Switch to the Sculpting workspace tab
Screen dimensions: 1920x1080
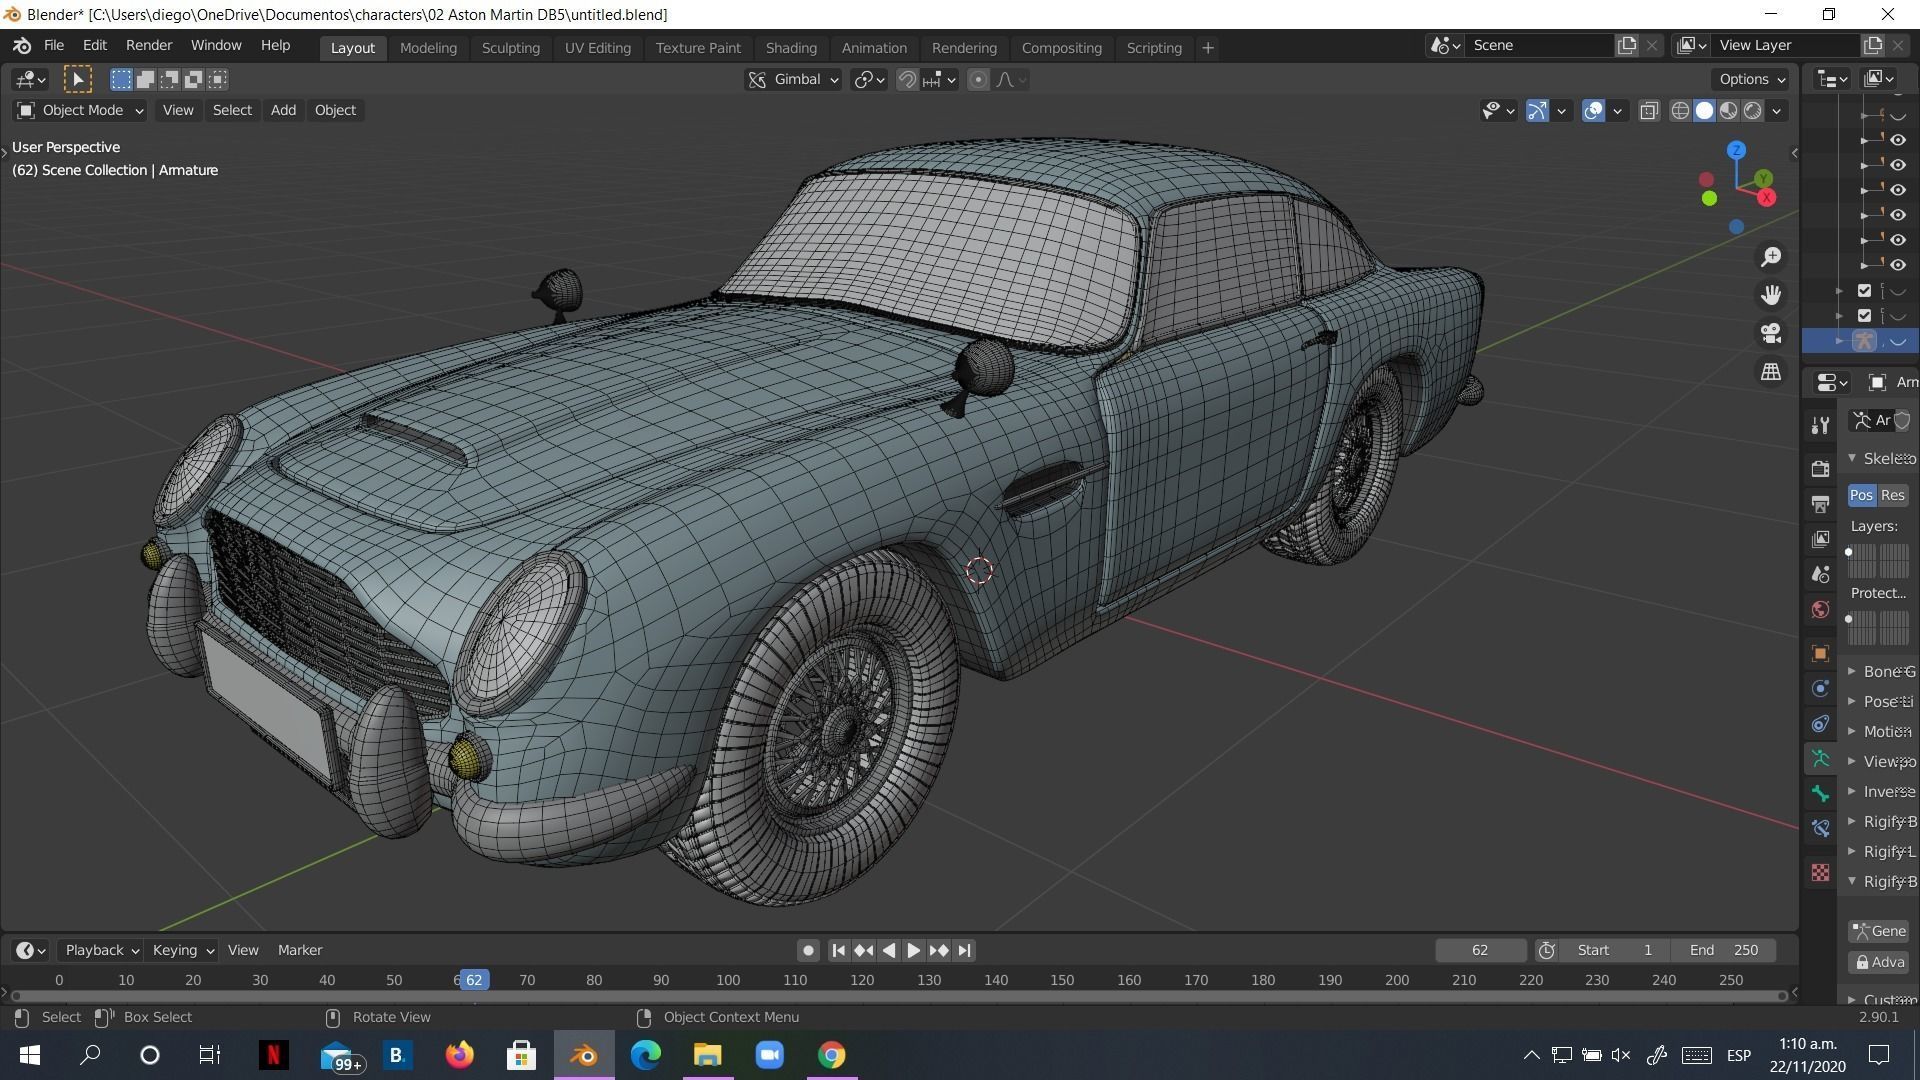(x=510, y=48)
